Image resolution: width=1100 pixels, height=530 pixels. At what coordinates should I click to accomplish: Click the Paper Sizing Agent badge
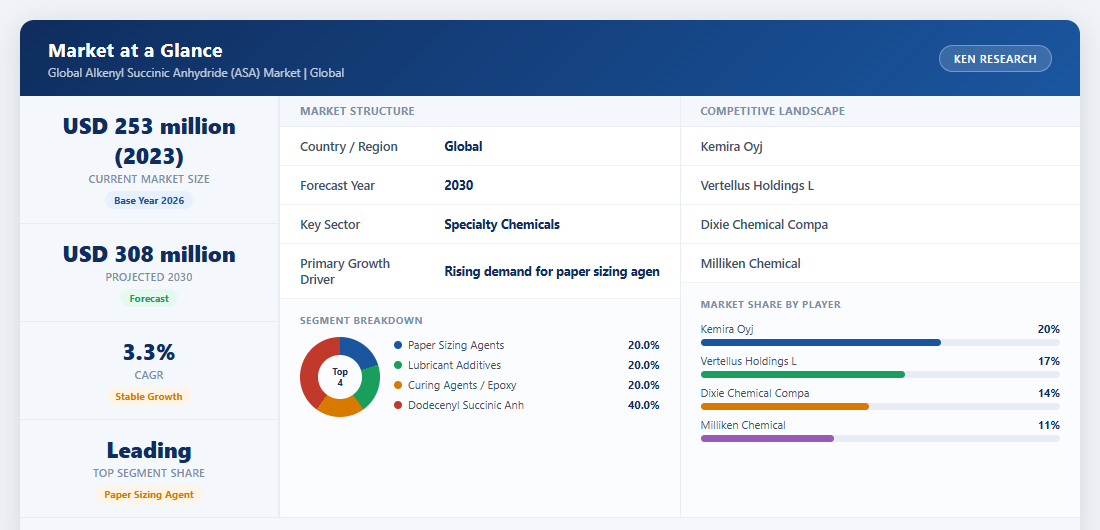pyautogui.click(x=149, y=494)
